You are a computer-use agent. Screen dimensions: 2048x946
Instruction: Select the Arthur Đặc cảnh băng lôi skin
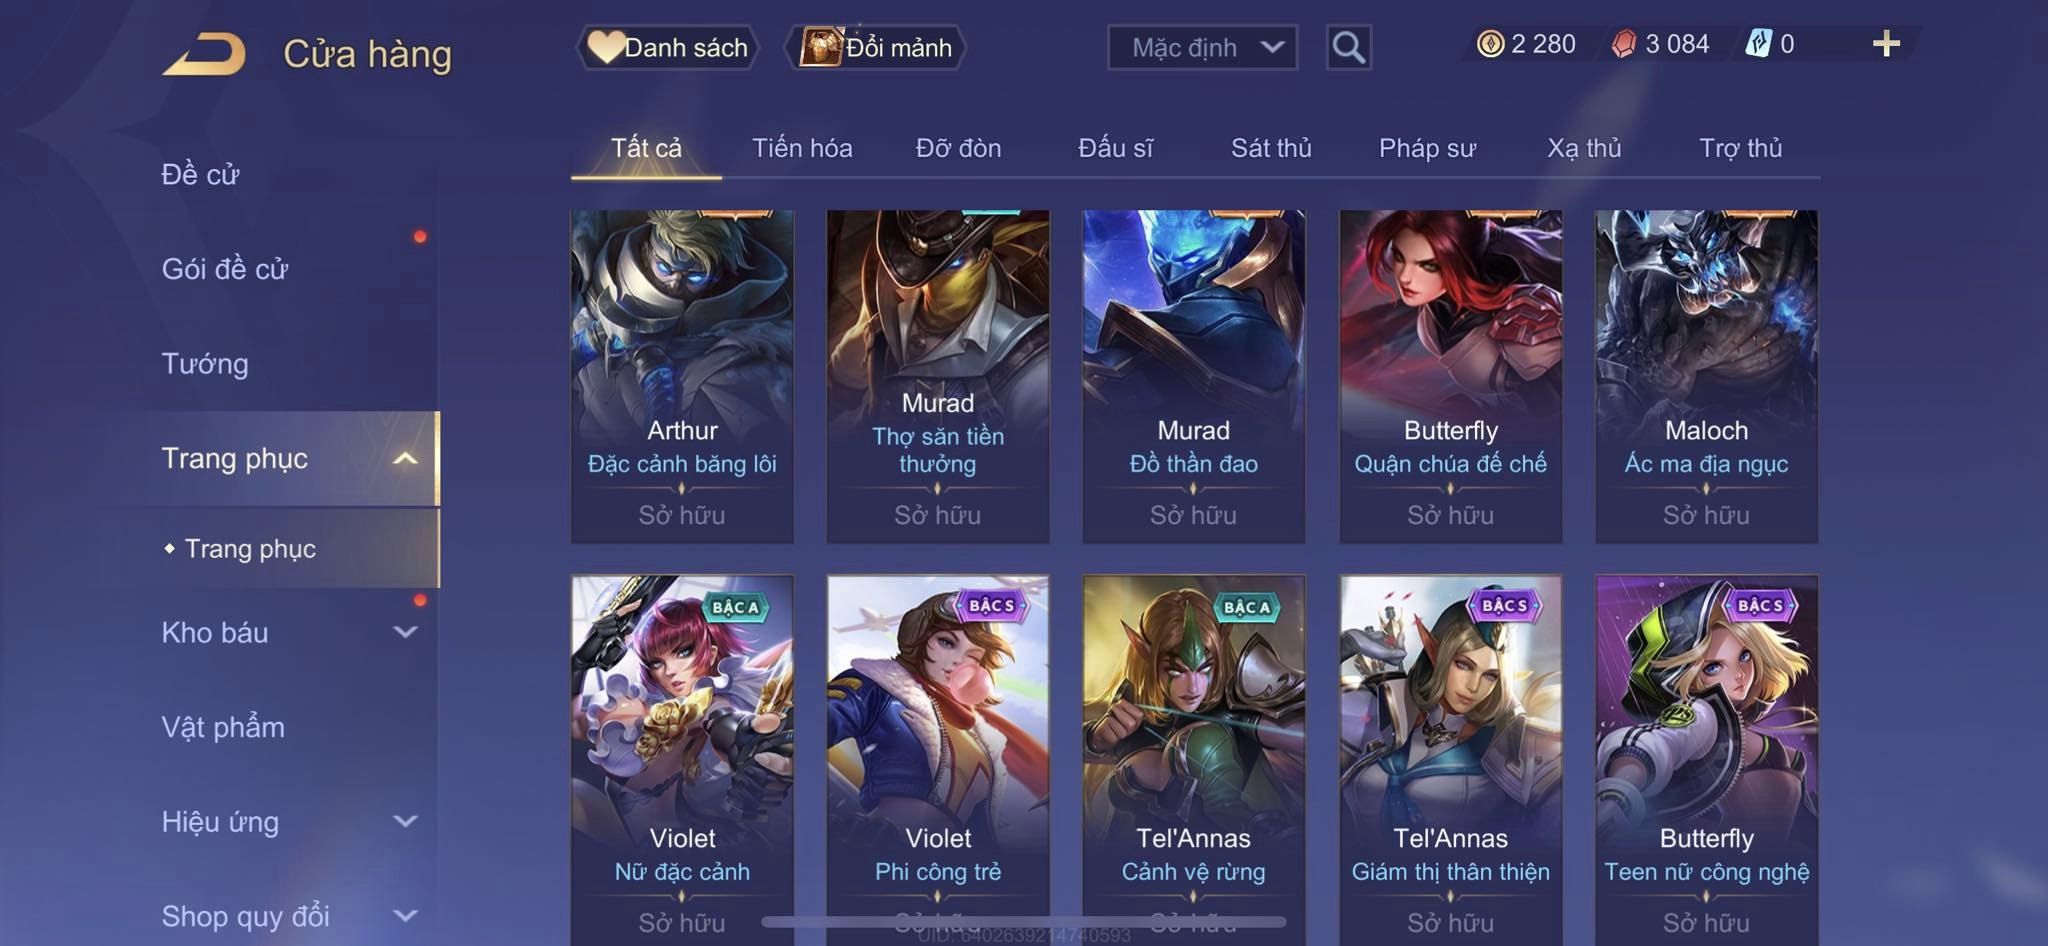[x=682, y=376]
